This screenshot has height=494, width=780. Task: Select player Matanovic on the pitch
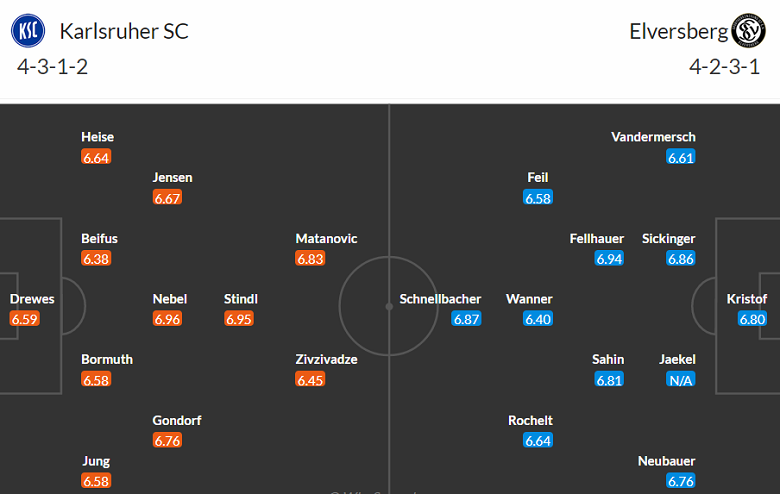(x=326, y=239)
